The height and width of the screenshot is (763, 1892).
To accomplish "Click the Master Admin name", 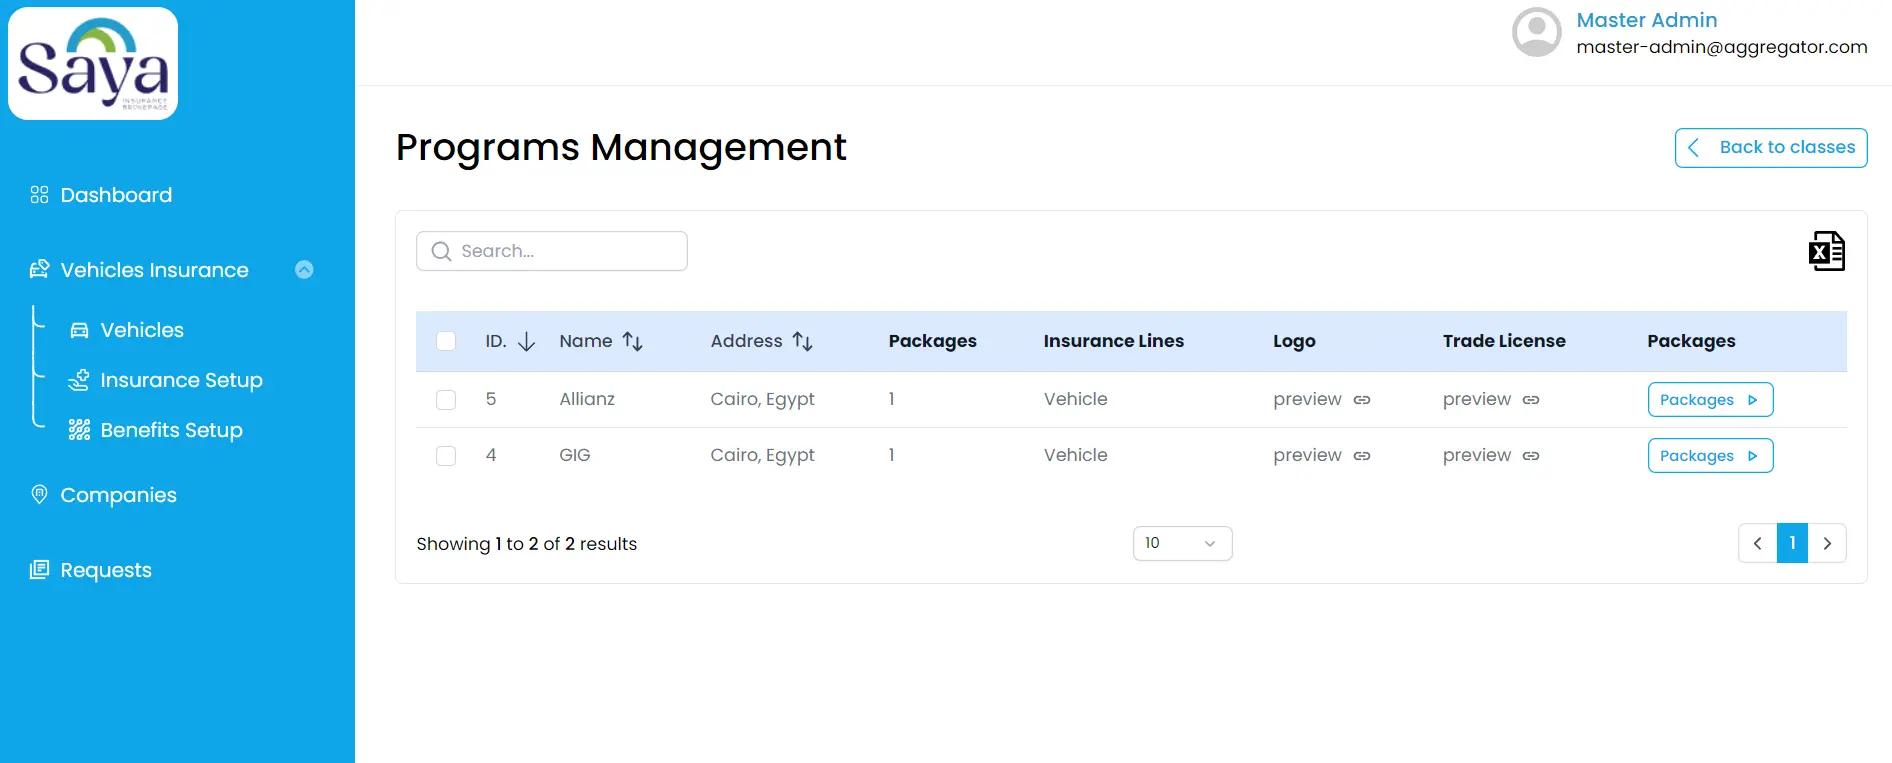I will point(1647,20).
